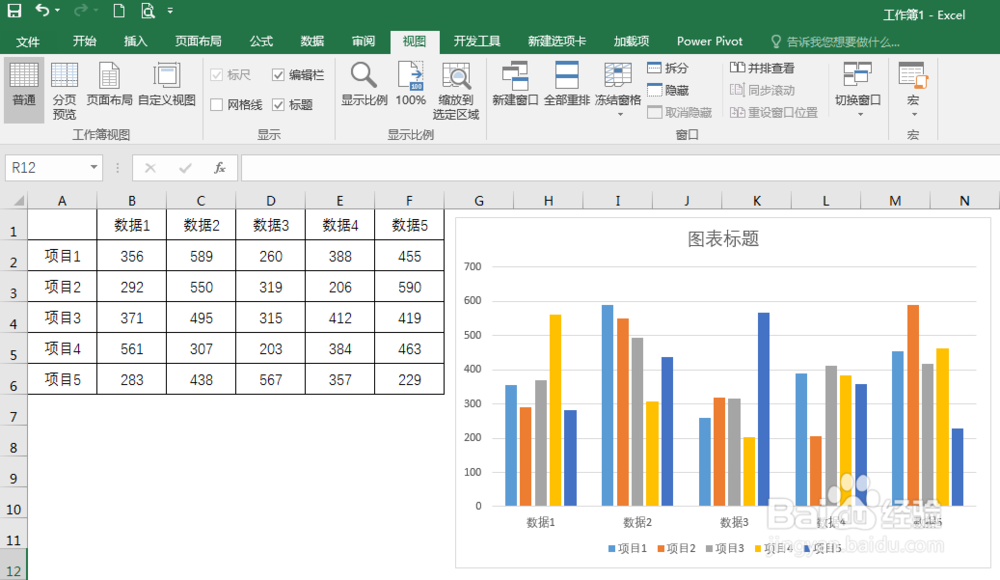Click the chart title 图表标题
Image resolution: width=1000 pixels, height=580 pixels.
pyautogui.click(x=723, y=239)
